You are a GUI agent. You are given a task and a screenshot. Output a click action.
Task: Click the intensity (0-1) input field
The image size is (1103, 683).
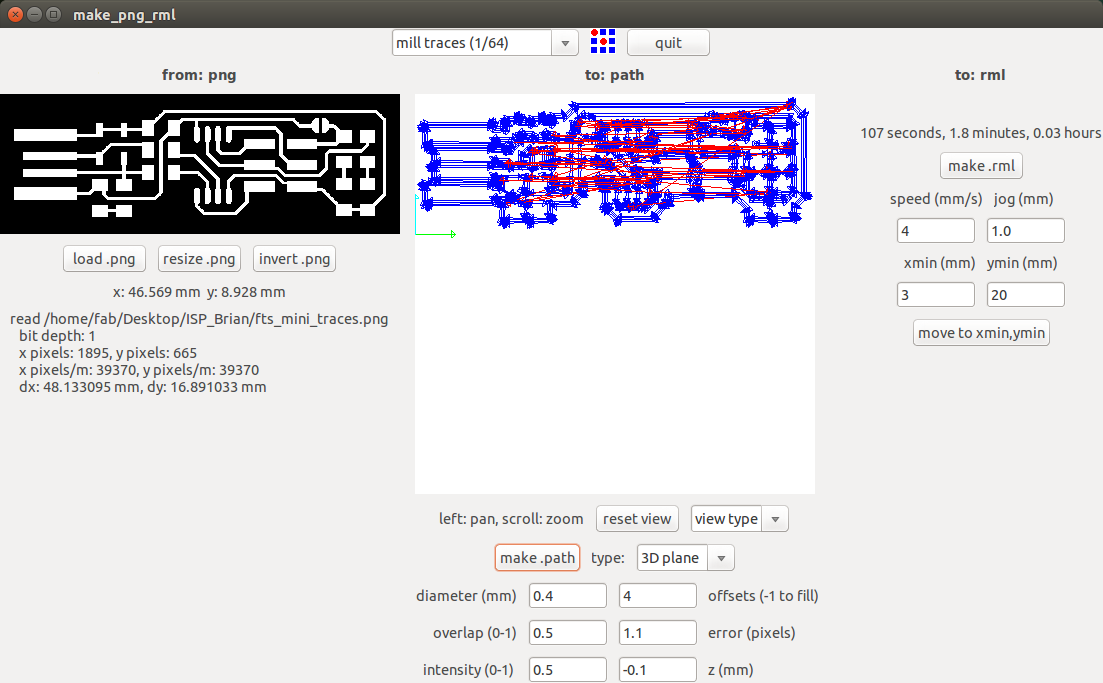[568, 670]
